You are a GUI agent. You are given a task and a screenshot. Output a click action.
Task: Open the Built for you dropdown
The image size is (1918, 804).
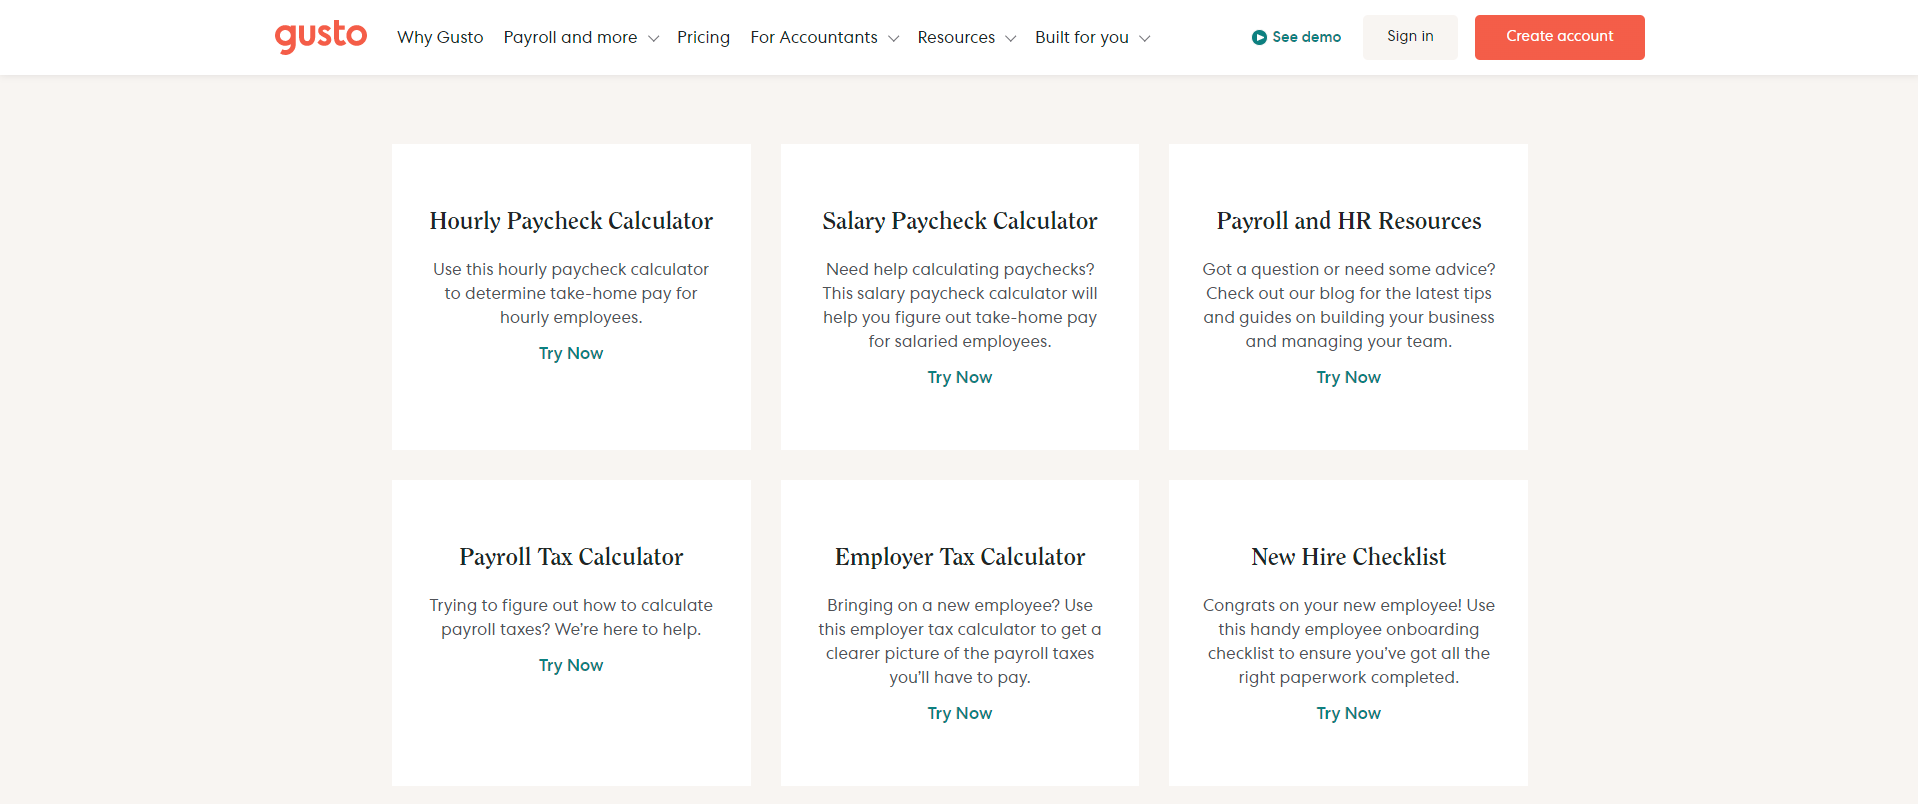click(1092, 37)
